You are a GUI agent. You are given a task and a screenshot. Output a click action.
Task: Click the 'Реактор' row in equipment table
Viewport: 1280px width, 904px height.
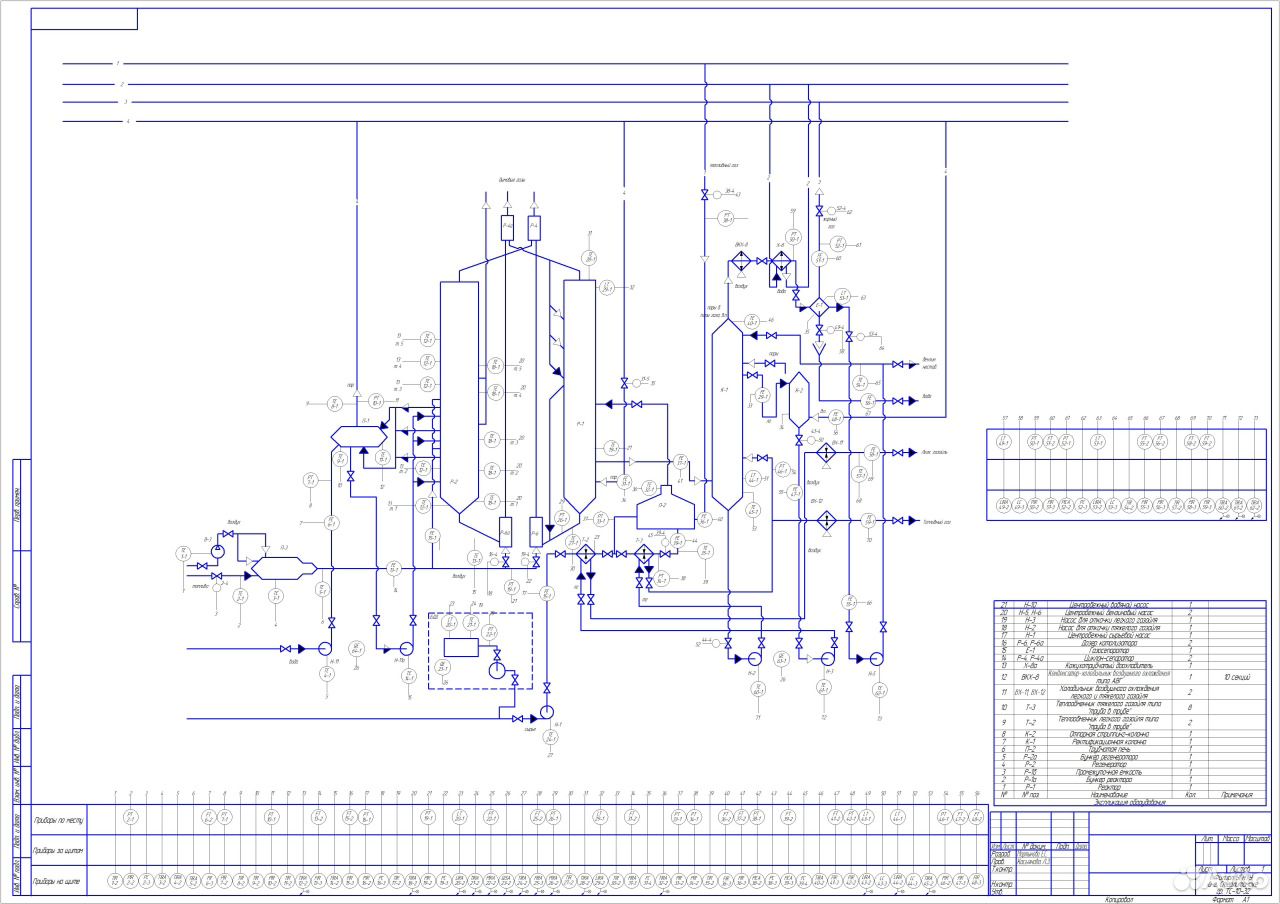coord(1130,787)
